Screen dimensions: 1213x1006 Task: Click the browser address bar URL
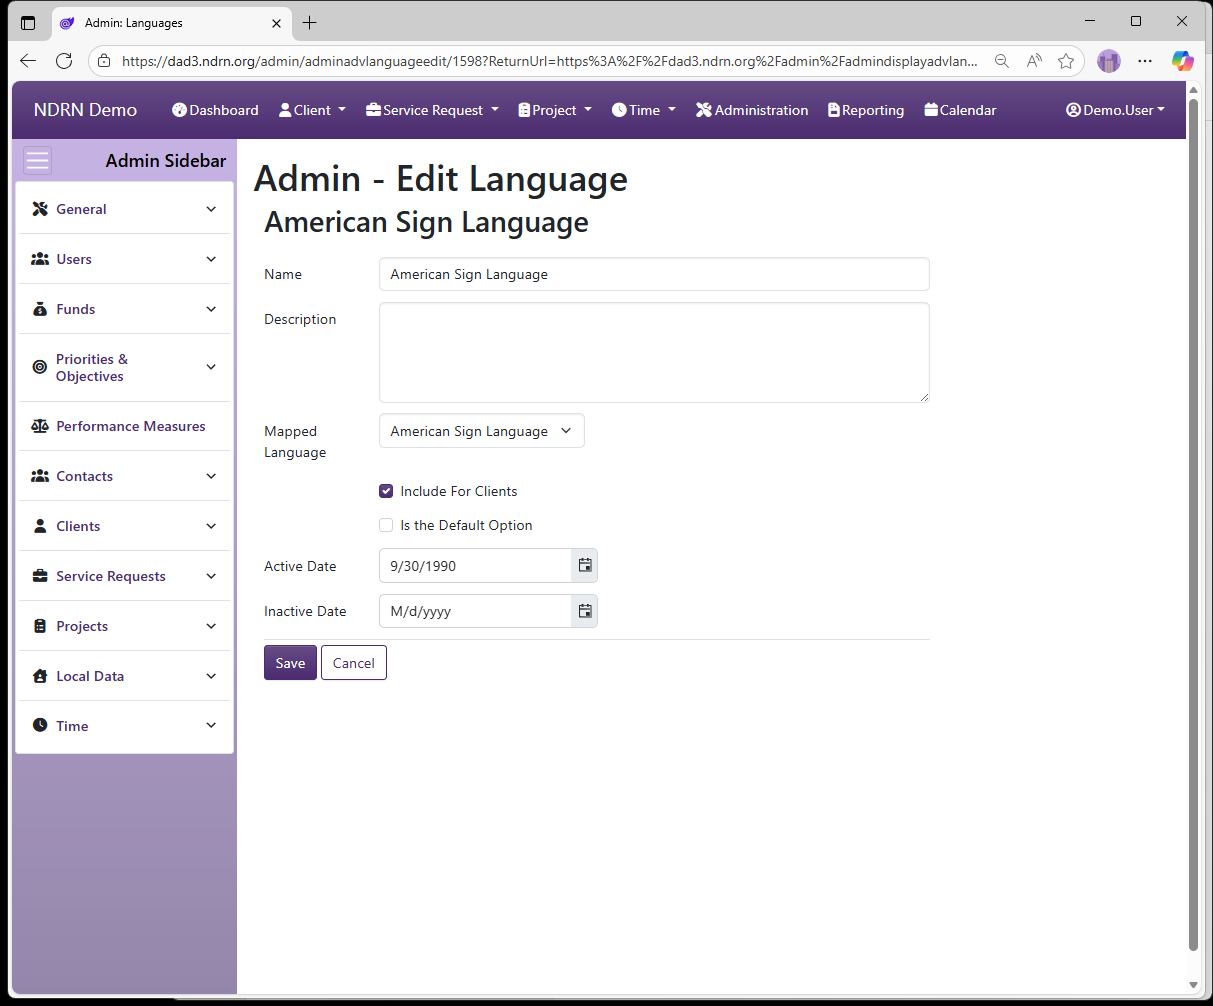click(549, 61)
